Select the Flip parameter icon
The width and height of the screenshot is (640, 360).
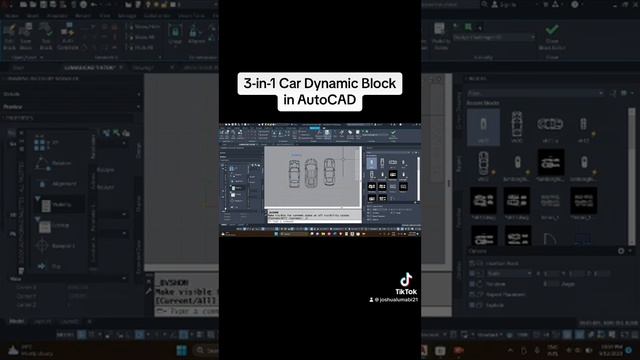pos(41,266)
